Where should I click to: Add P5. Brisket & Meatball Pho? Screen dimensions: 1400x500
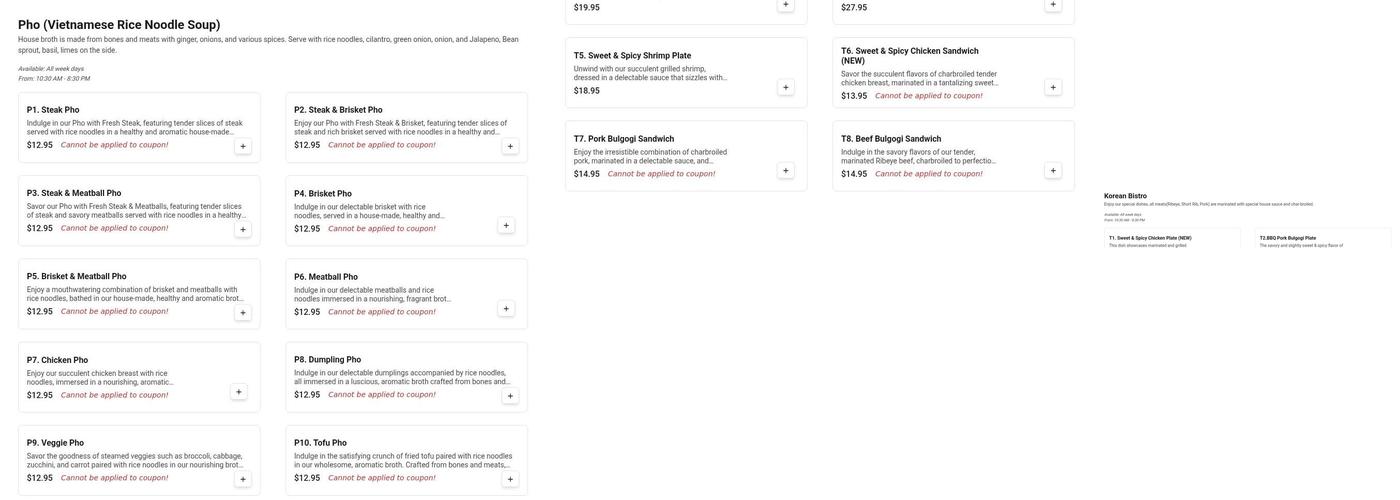tap(243, 313)
